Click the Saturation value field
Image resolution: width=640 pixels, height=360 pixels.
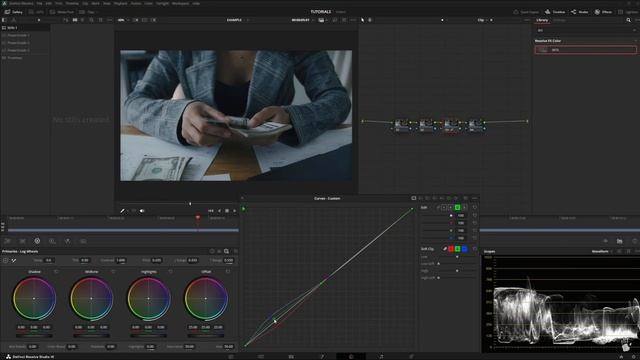189,347
